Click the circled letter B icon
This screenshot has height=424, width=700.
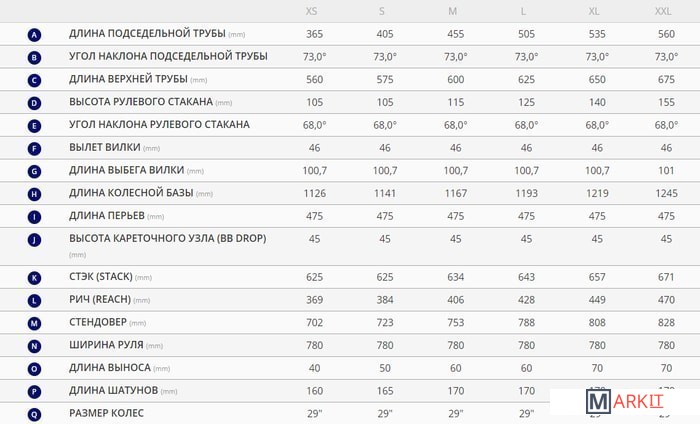tap(35, 57)
